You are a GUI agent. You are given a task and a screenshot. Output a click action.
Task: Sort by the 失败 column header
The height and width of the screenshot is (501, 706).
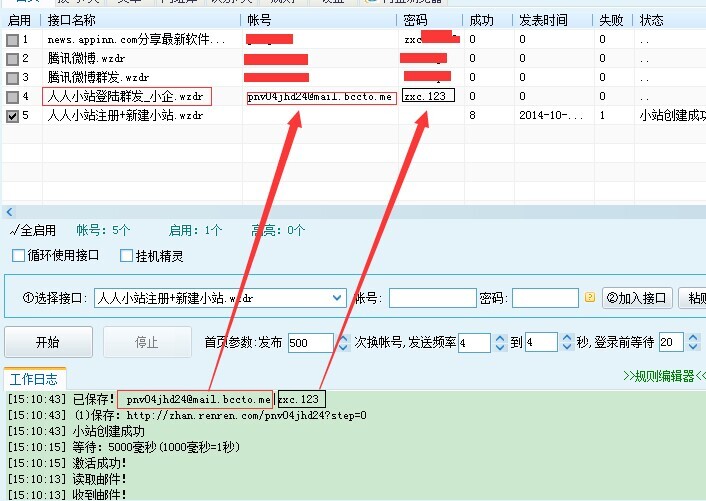pos(611,20)
